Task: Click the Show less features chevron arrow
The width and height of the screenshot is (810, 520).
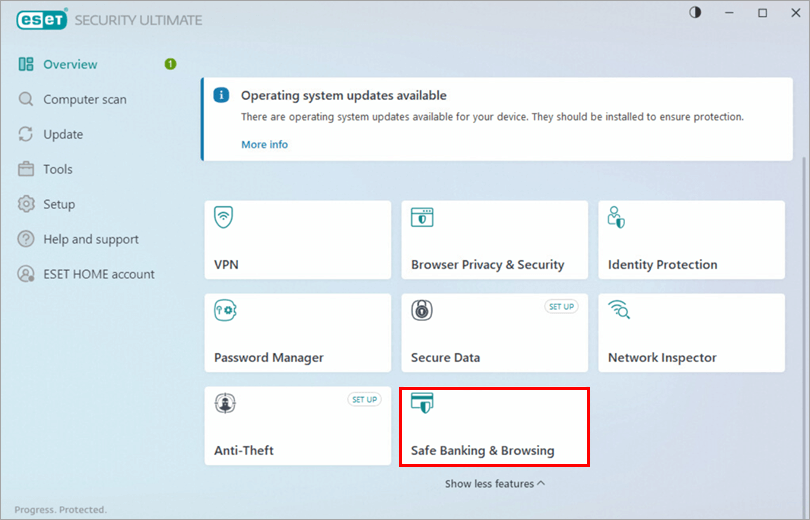Action: 541,483
